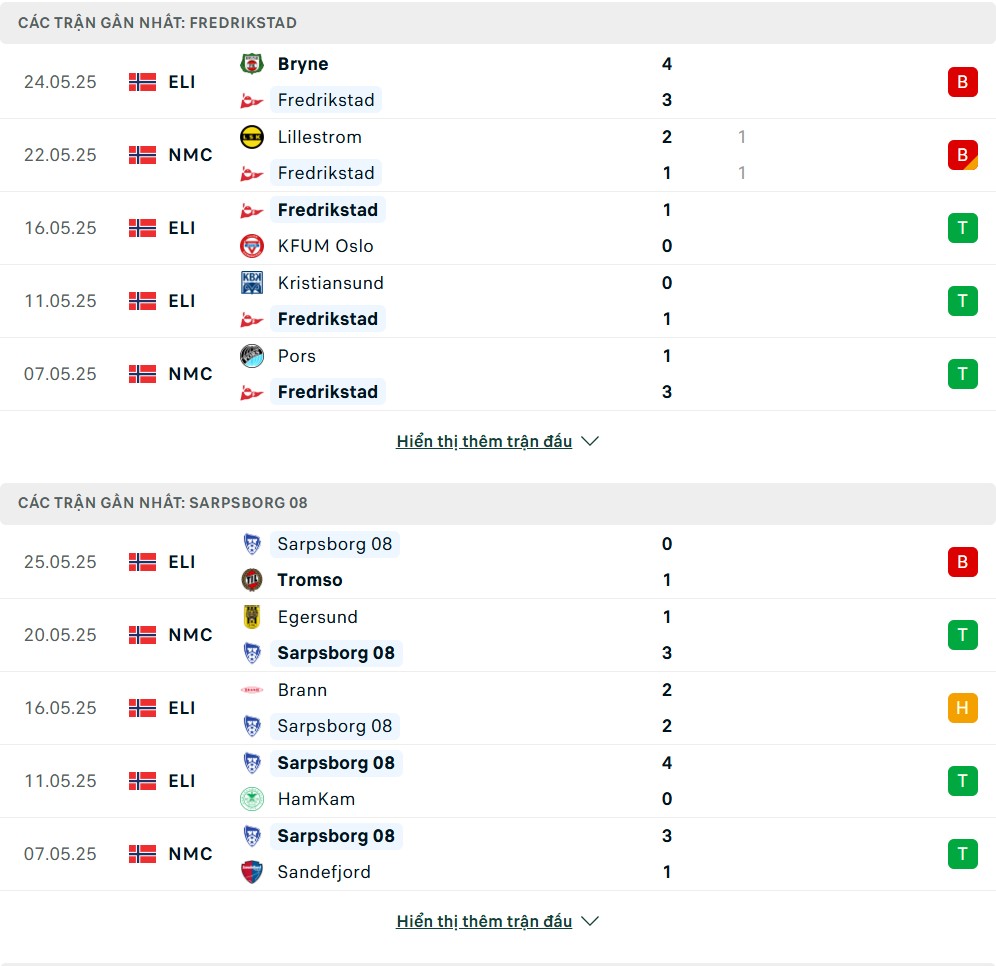
Task: Click the Sandefjord club crest
Action: (x=252, y=872)
